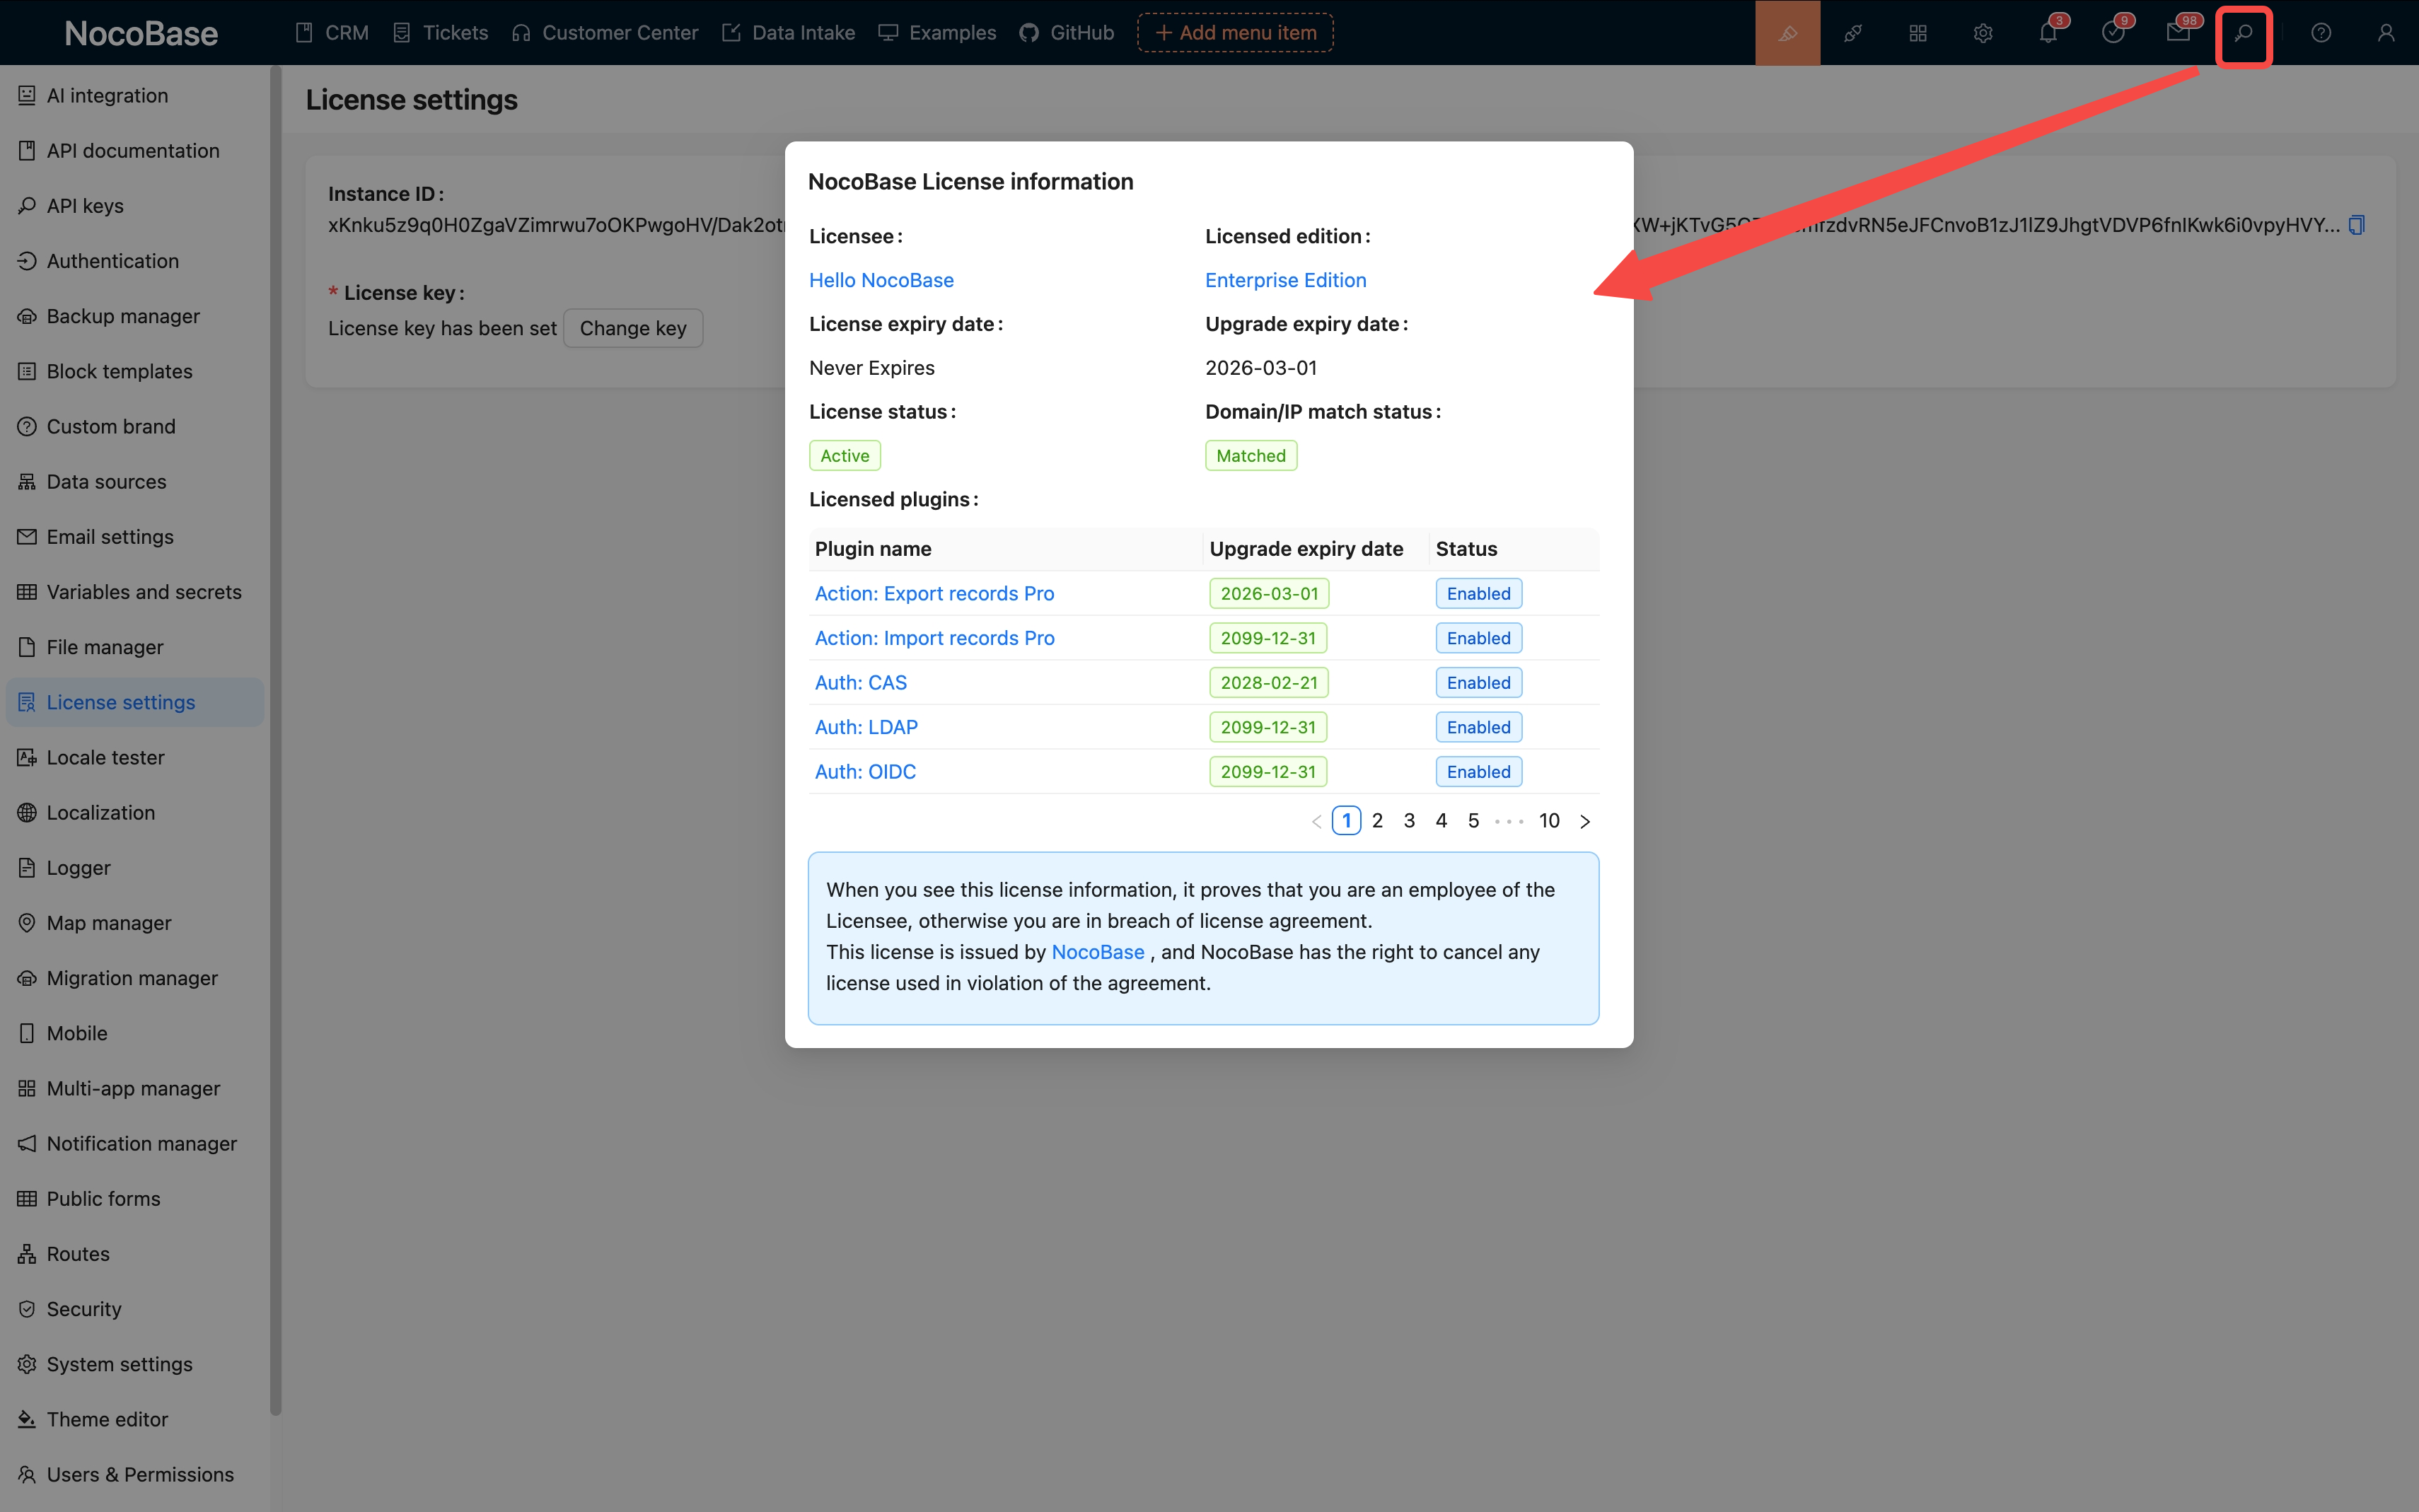
Task: Select License settings in sidebar
Action: coord(135,702)
